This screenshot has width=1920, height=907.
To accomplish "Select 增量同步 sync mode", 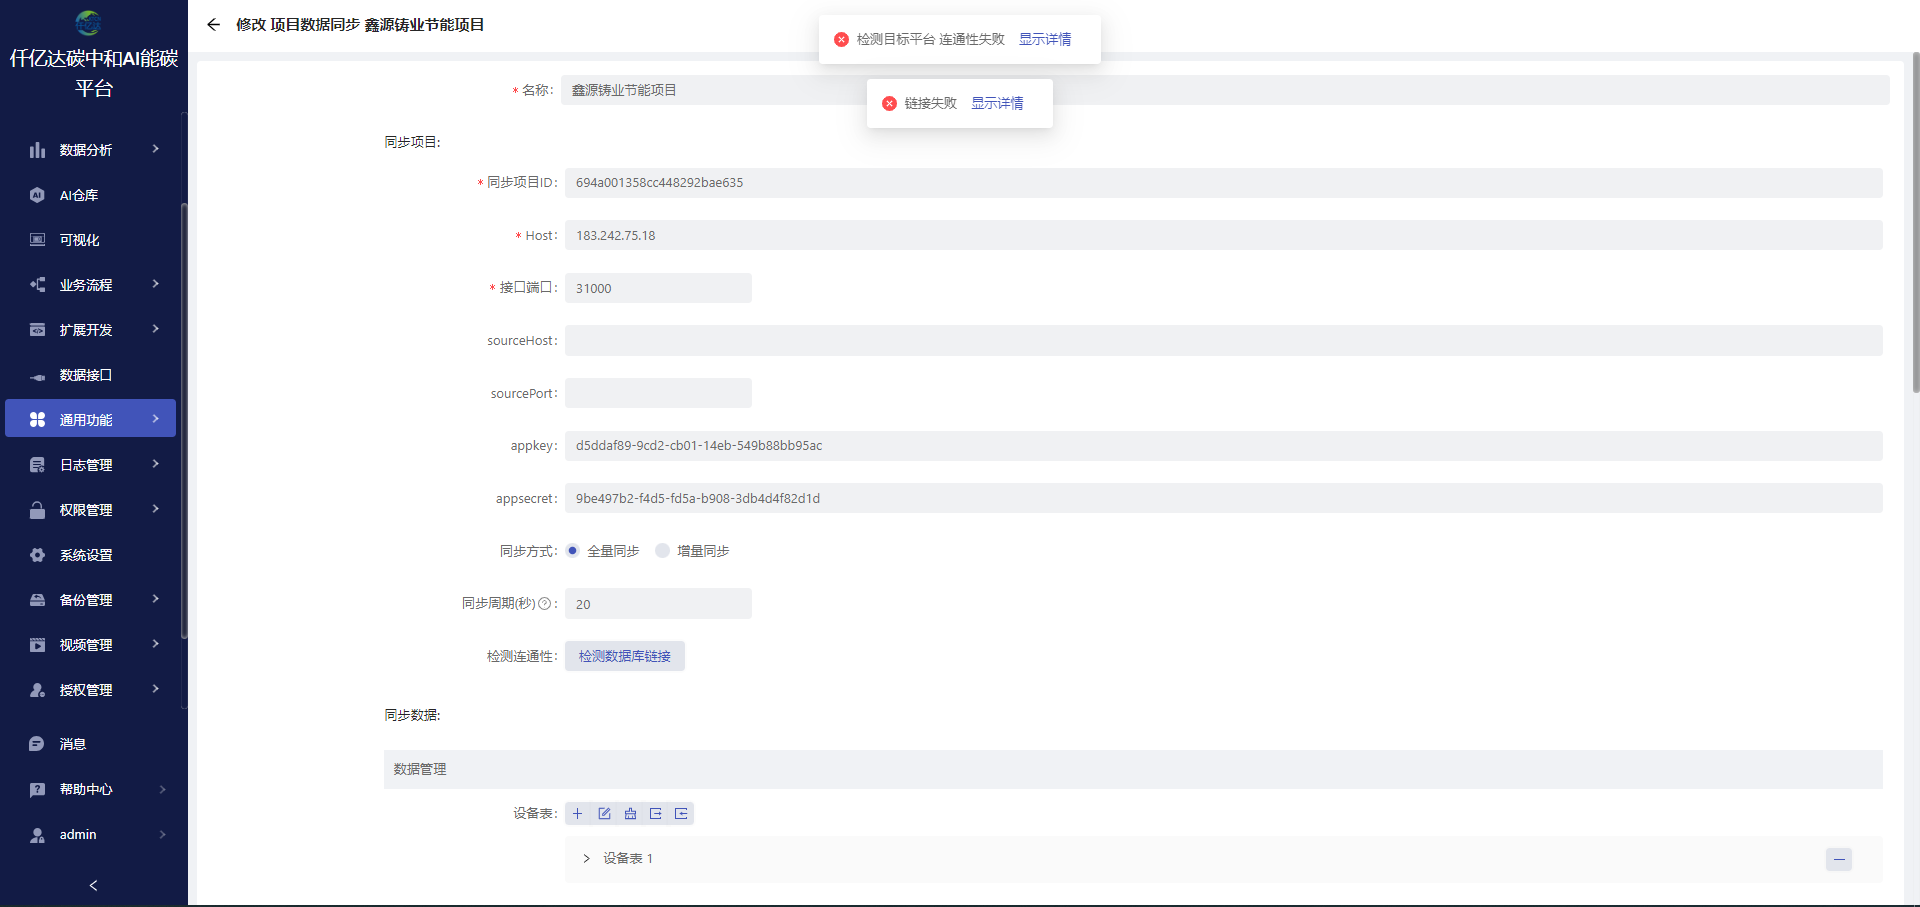I will 662,550.
